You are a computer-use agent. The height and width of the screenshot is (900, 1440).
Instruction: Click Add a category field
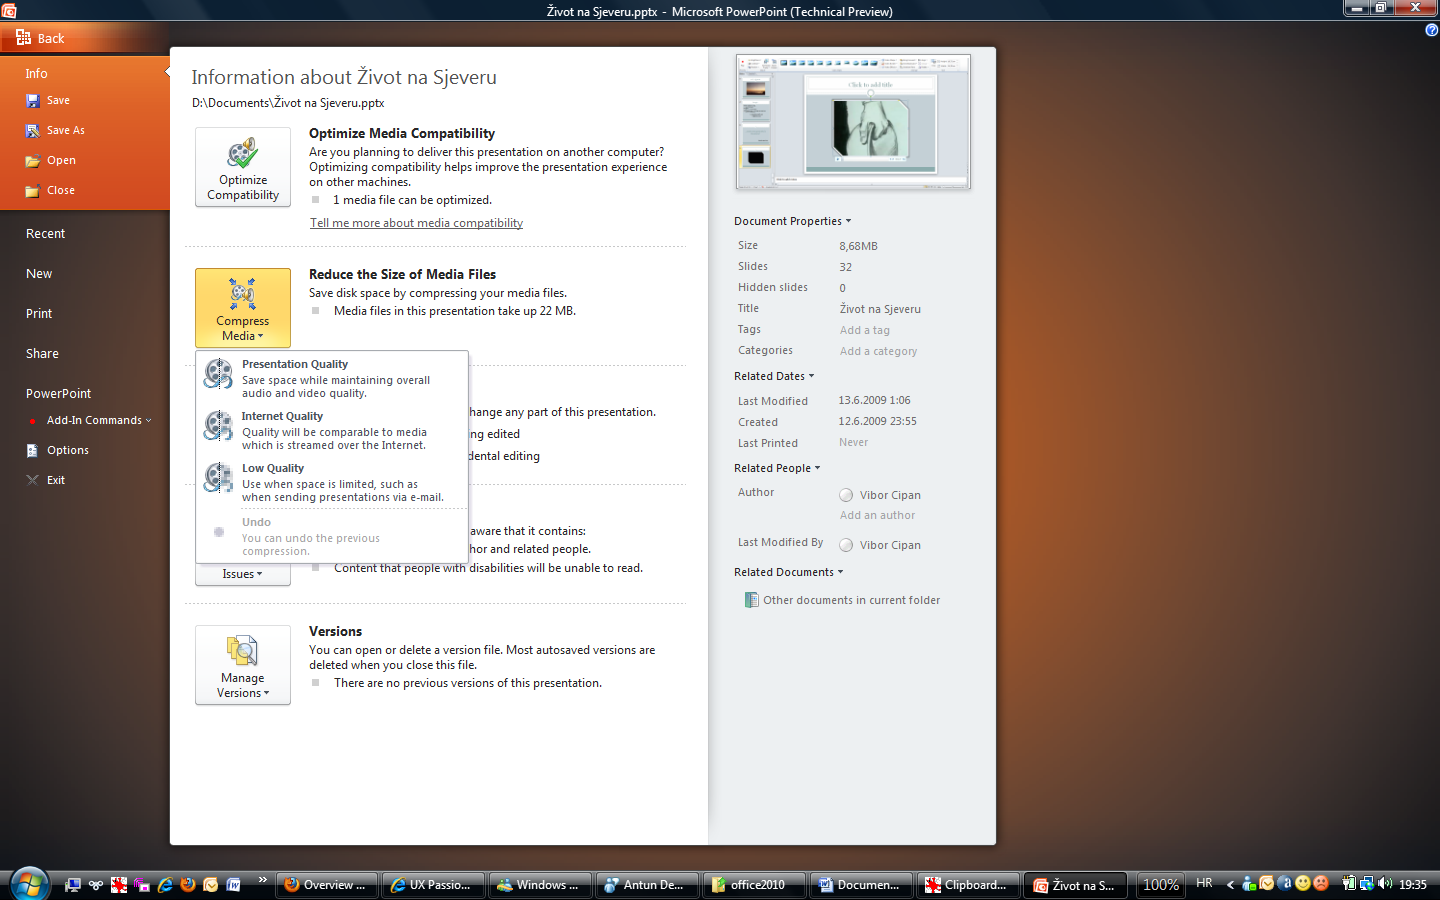[x=878, y=351]
